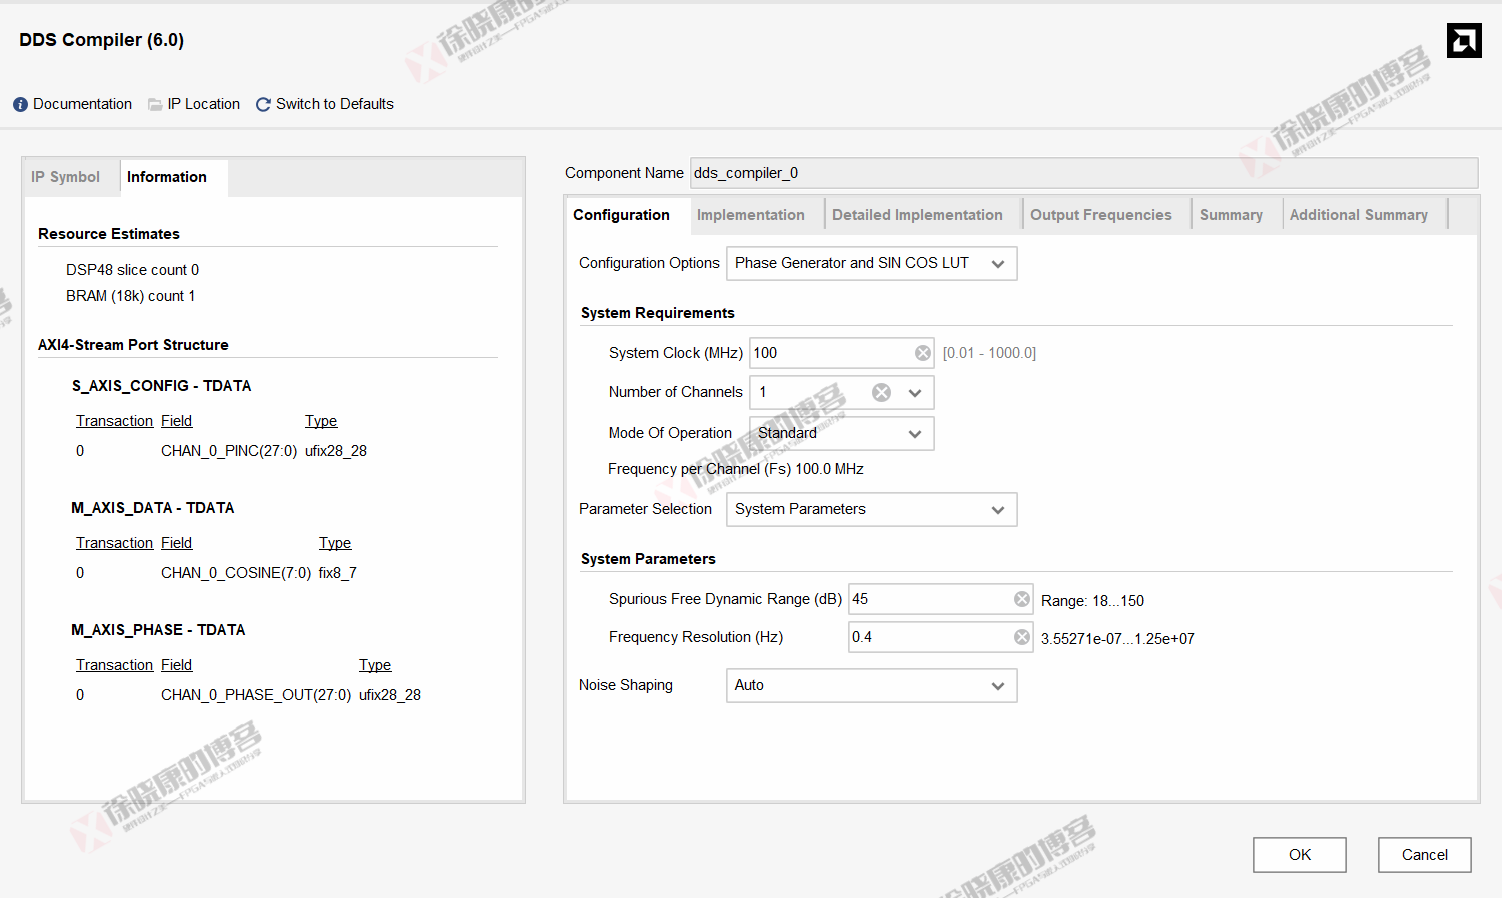Click the AMD logo icon
The image size is (1502, 898).
tap(1463, 41)
